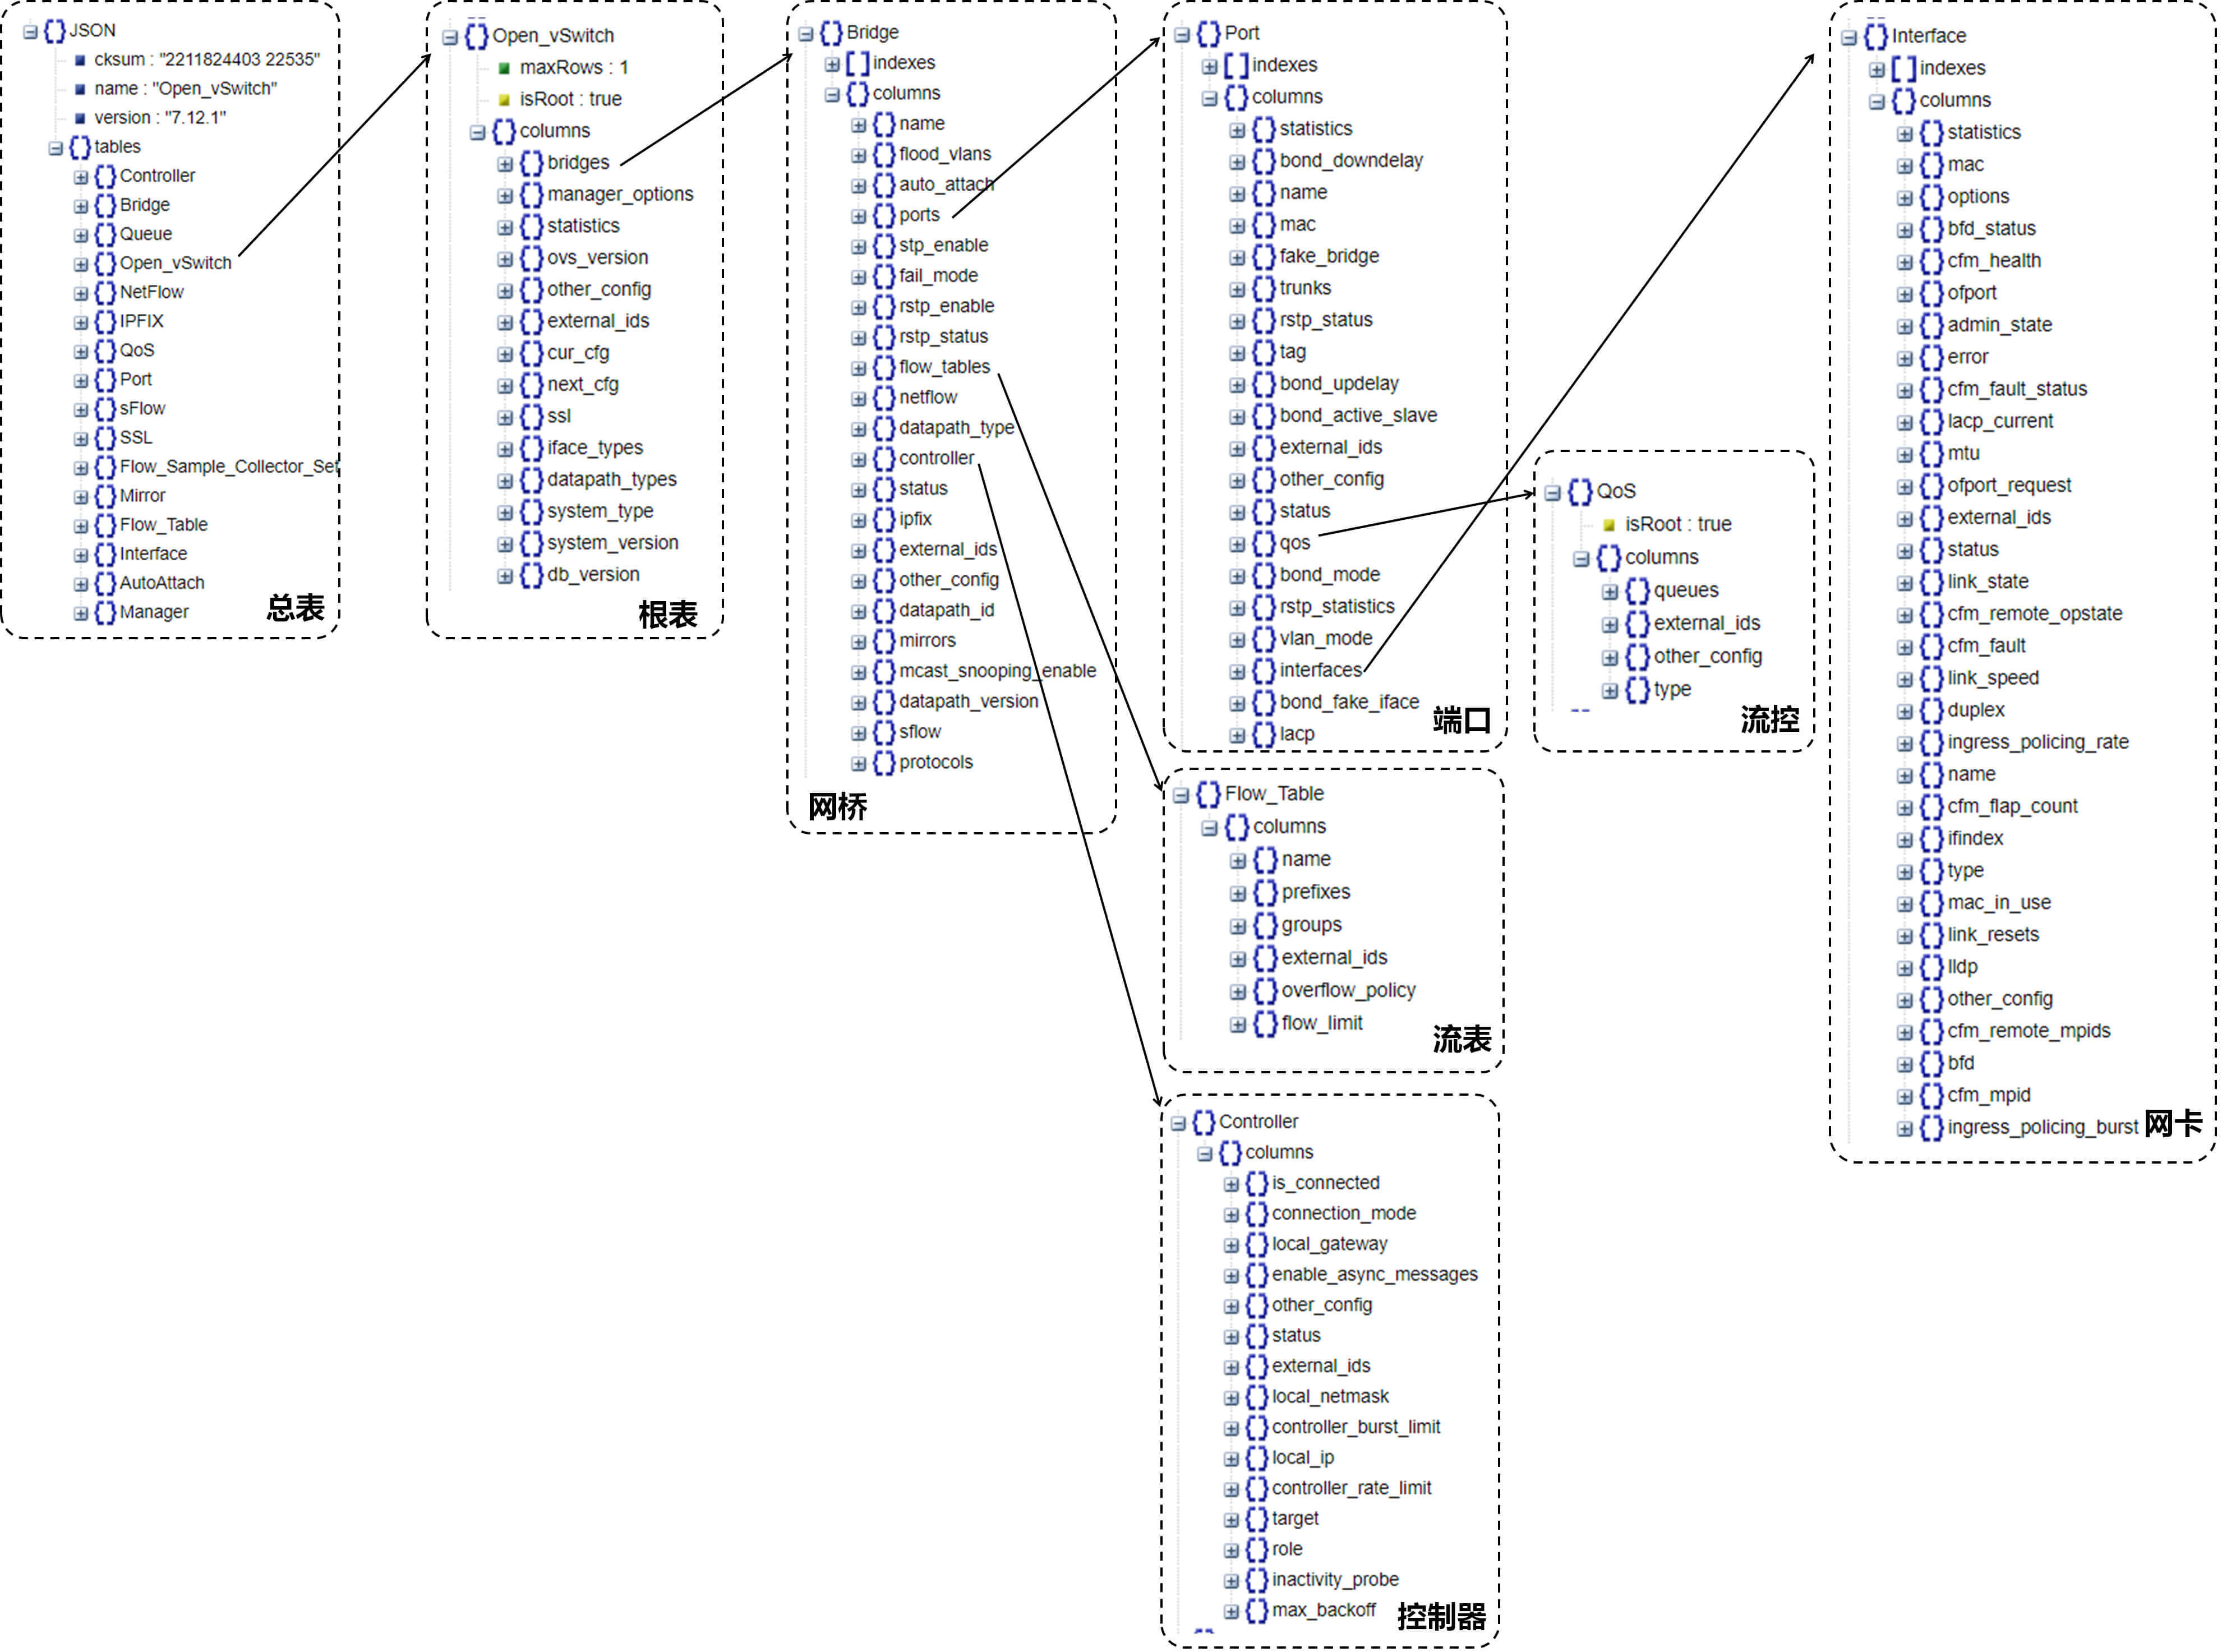Expand the flow_tables column under Bridge

point(858,368)
